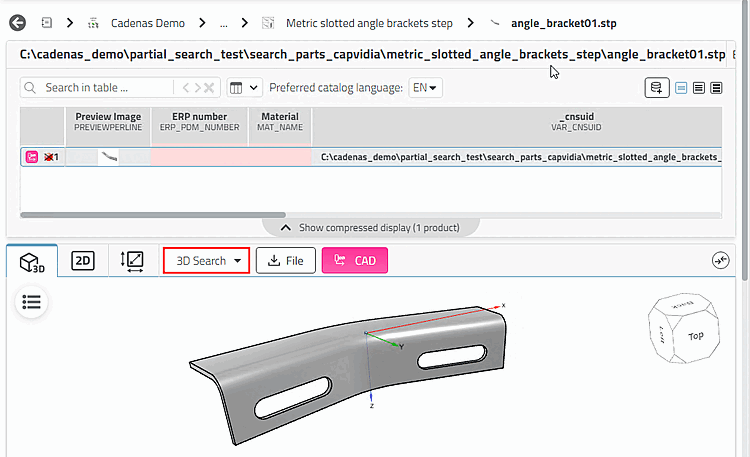
Task: Go to next search match arrow
Action: 197,88
